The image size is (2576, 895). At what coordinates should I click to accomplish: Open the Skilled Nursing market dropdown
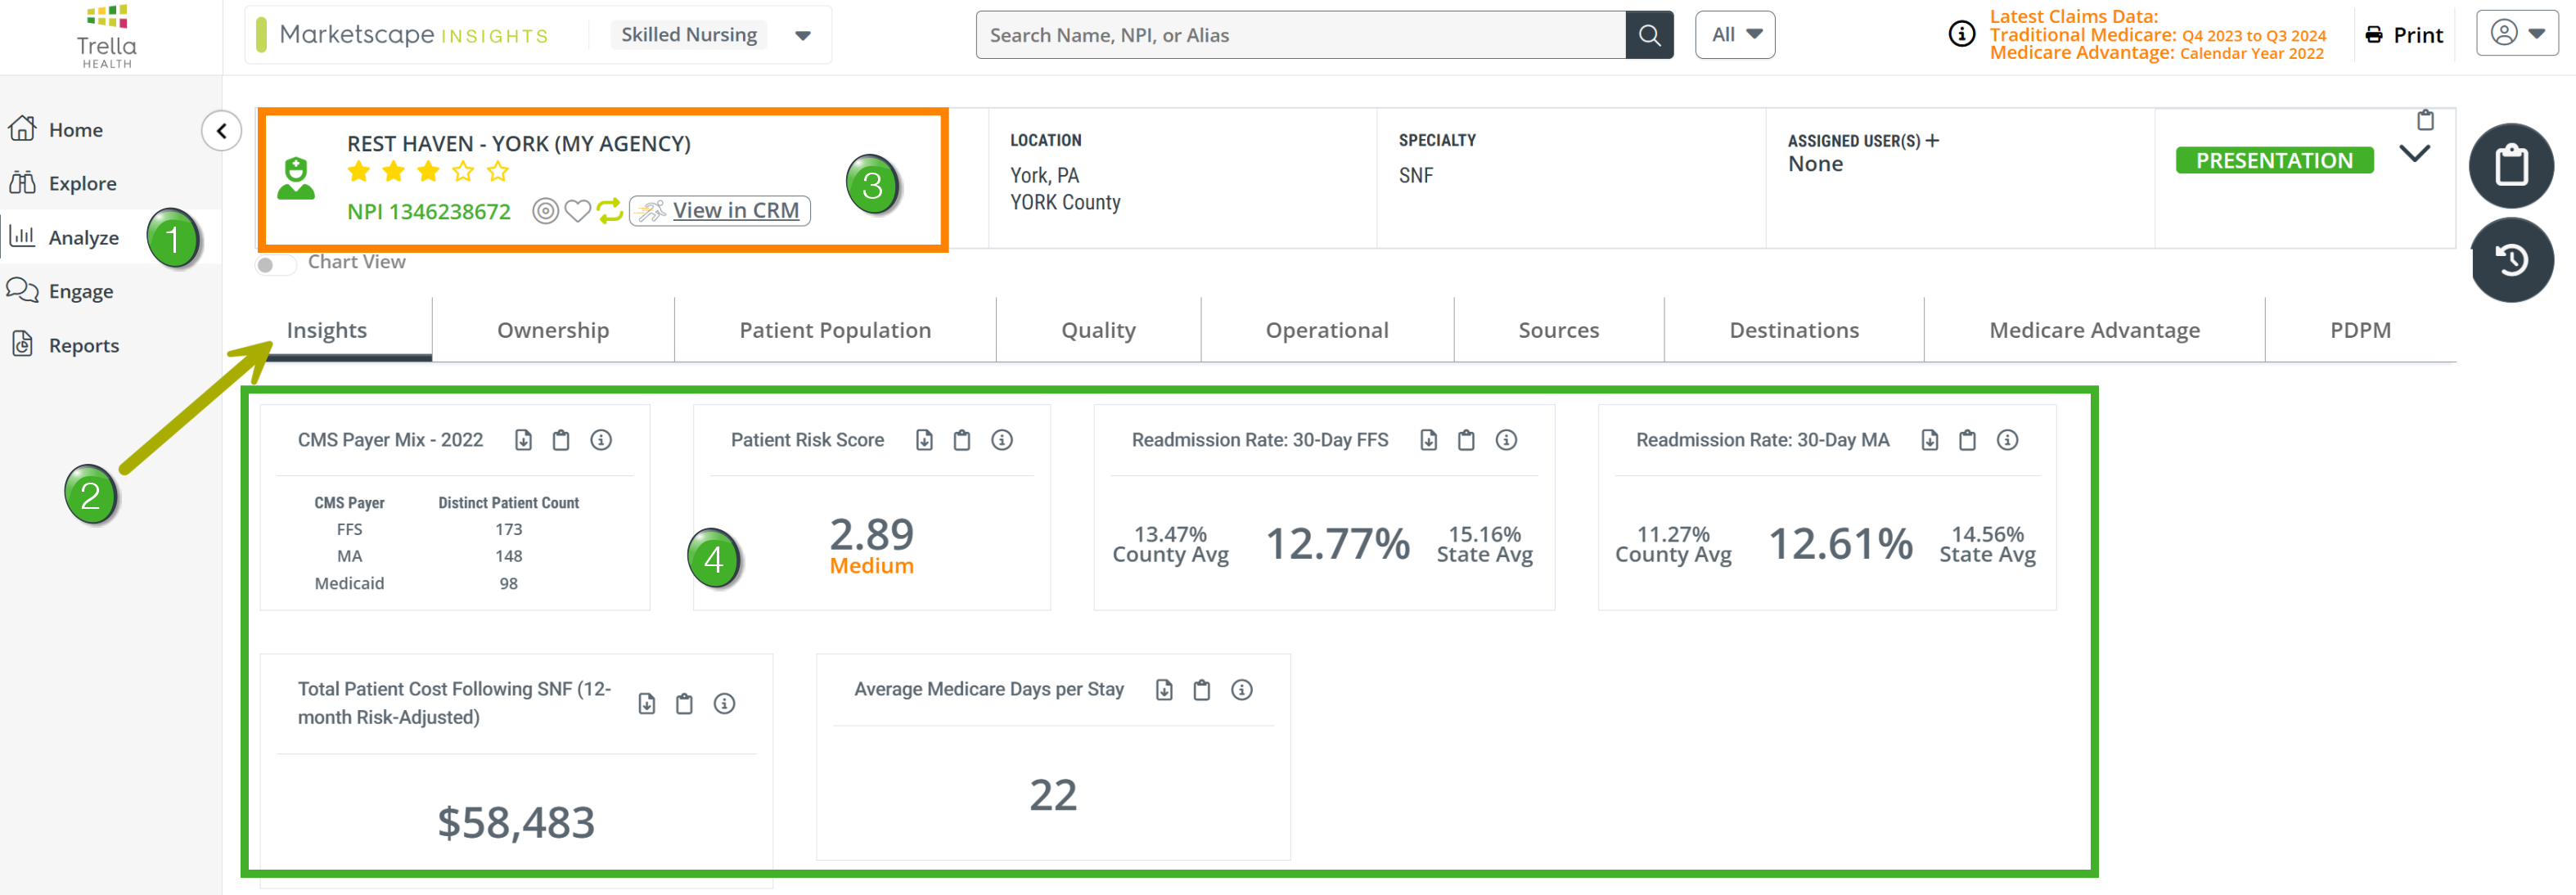pos(802,35)
